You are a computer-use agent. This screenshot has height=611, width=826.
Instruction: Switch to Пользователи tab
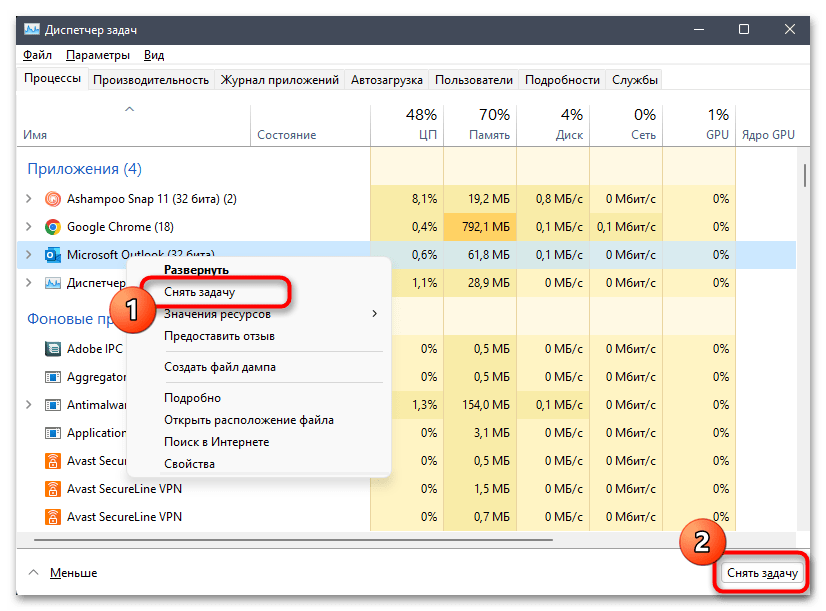(474, 80)
